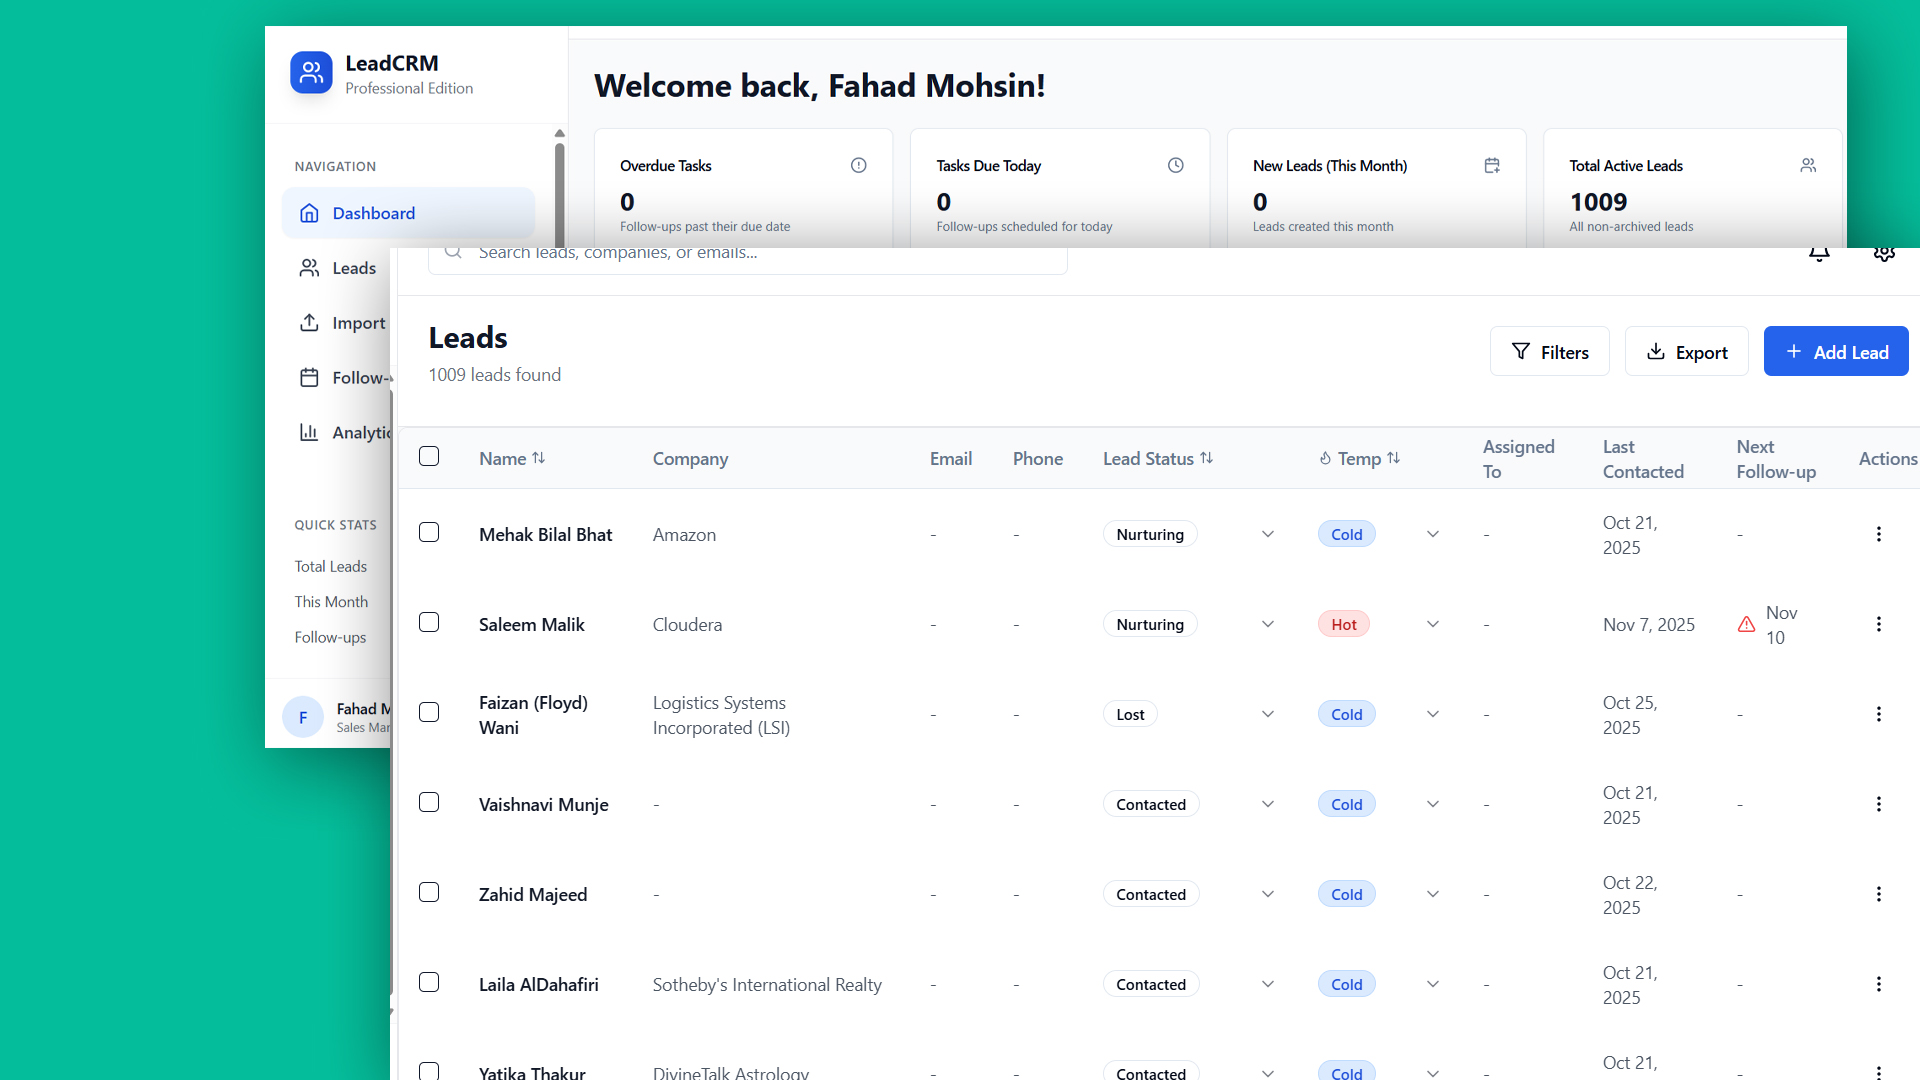This screenshot has height=1080, width=1920.
Task: Switch to the Dashboard navigation item
Action: point(373,213)
